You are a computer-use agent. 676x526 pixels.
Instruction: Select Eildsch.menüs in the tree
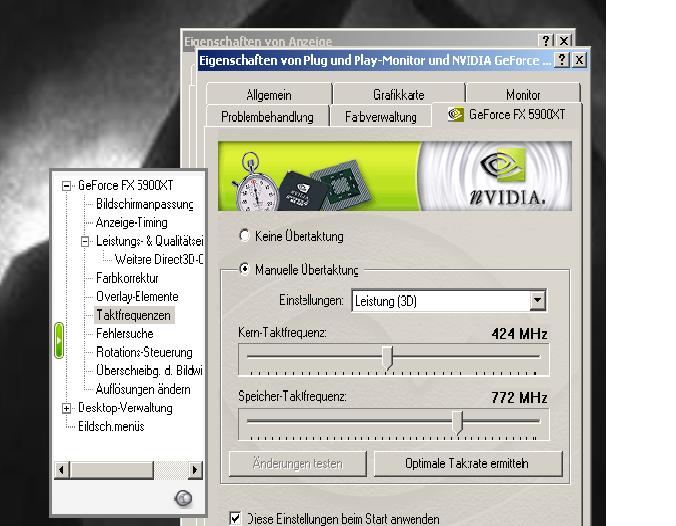click(111, 426)
